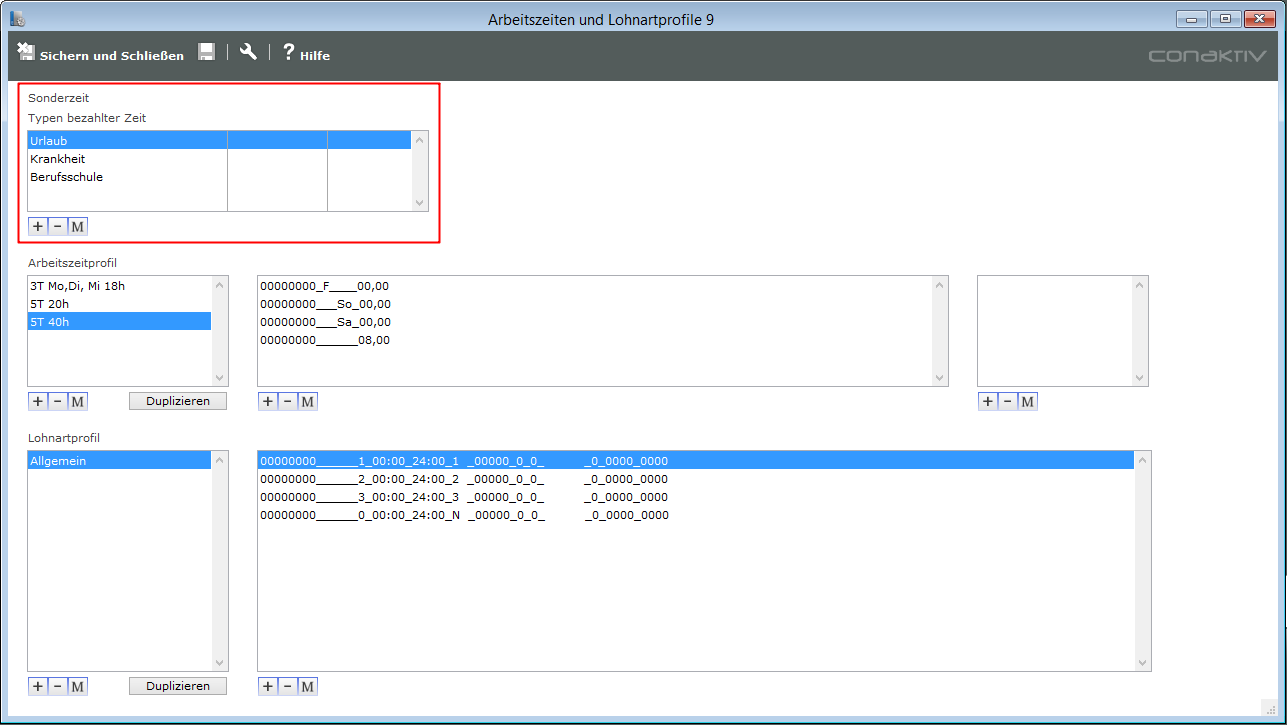
Task: Add a new Sonderzeit type with plus
Action: (38, 227)
